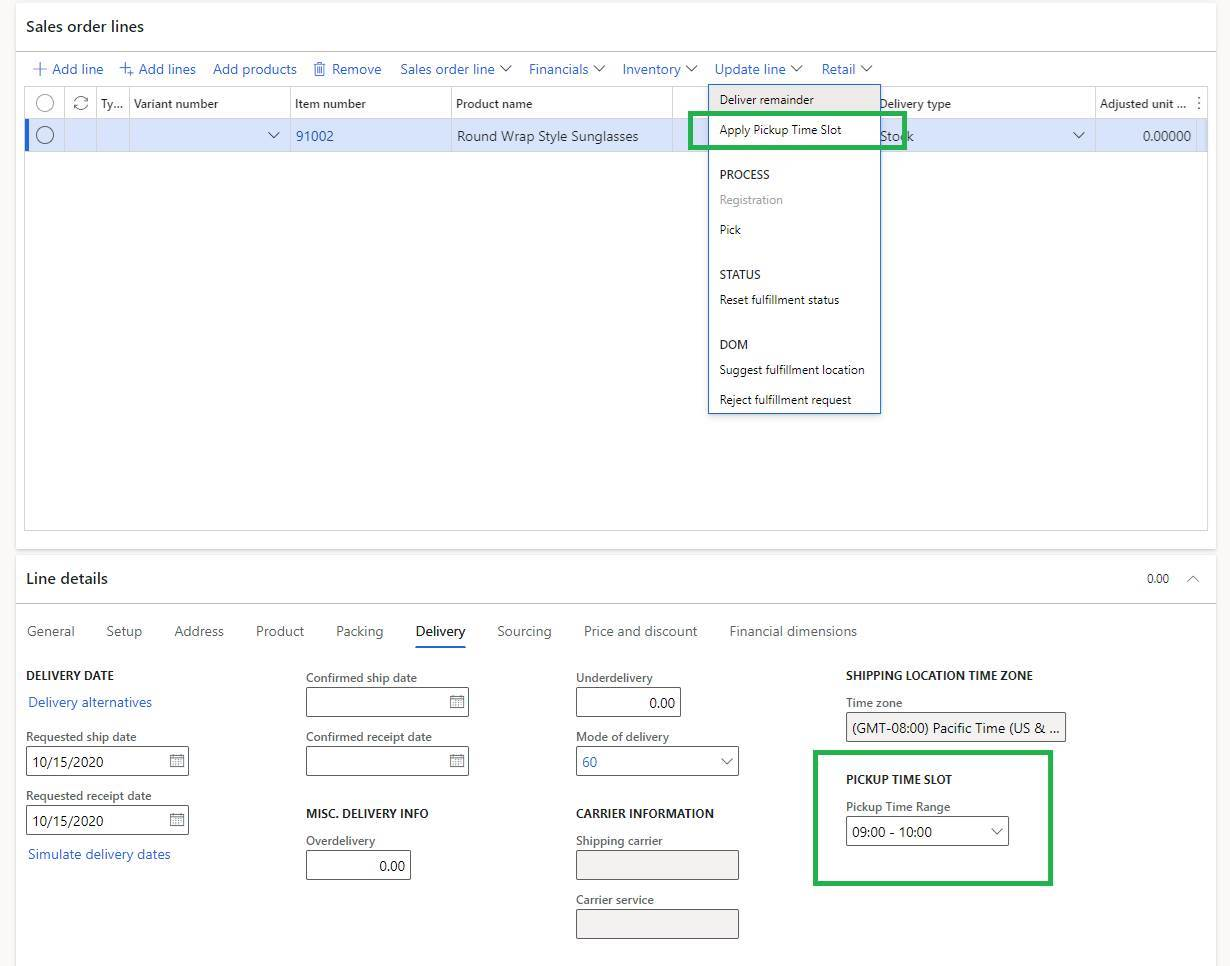Screen dimensions: 1230x966
Task: Open the Confirmed ship date calendar picker
Action: tap(458, 702)
